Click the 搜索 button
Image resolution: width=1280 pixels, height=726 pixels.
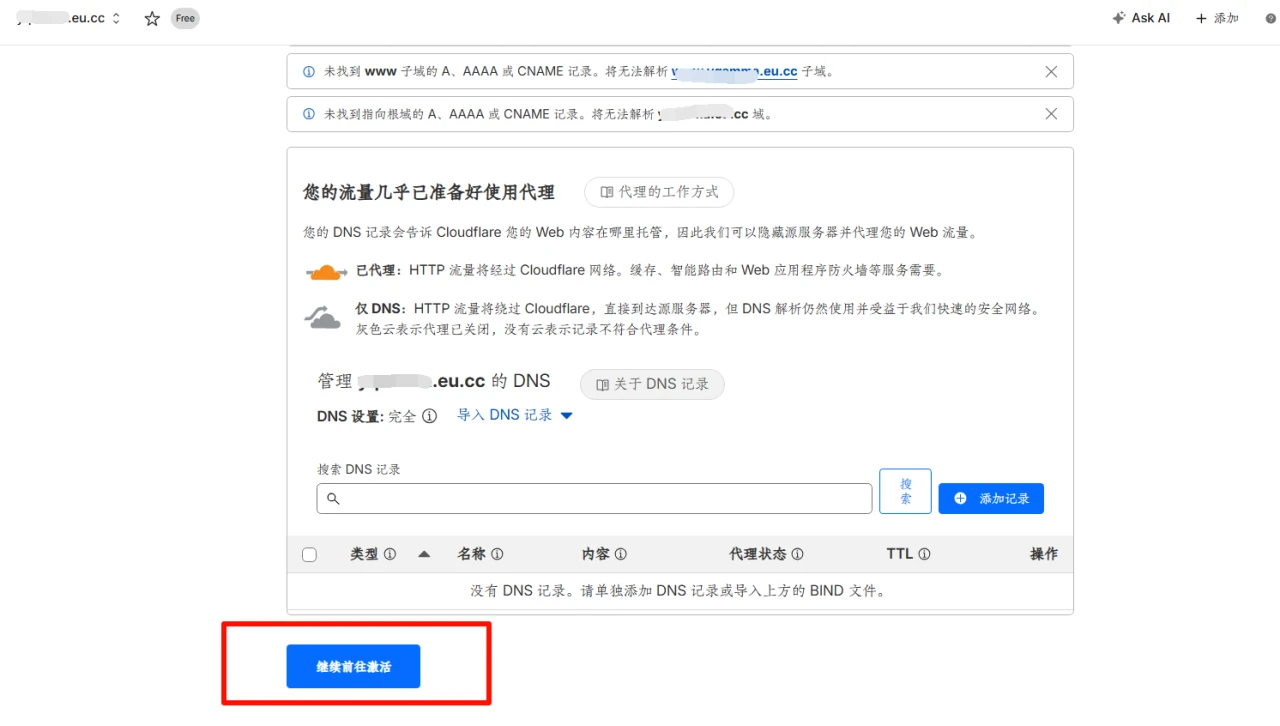coord(905,491)
